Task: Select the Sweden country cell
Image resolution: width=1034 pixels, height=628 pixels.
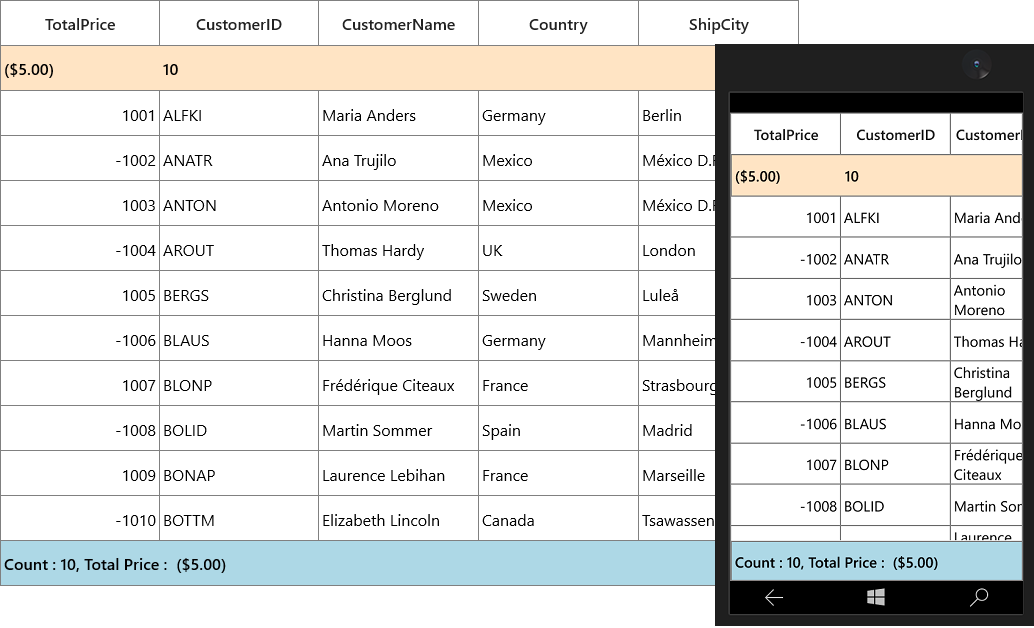Action: tap(559, 294)
